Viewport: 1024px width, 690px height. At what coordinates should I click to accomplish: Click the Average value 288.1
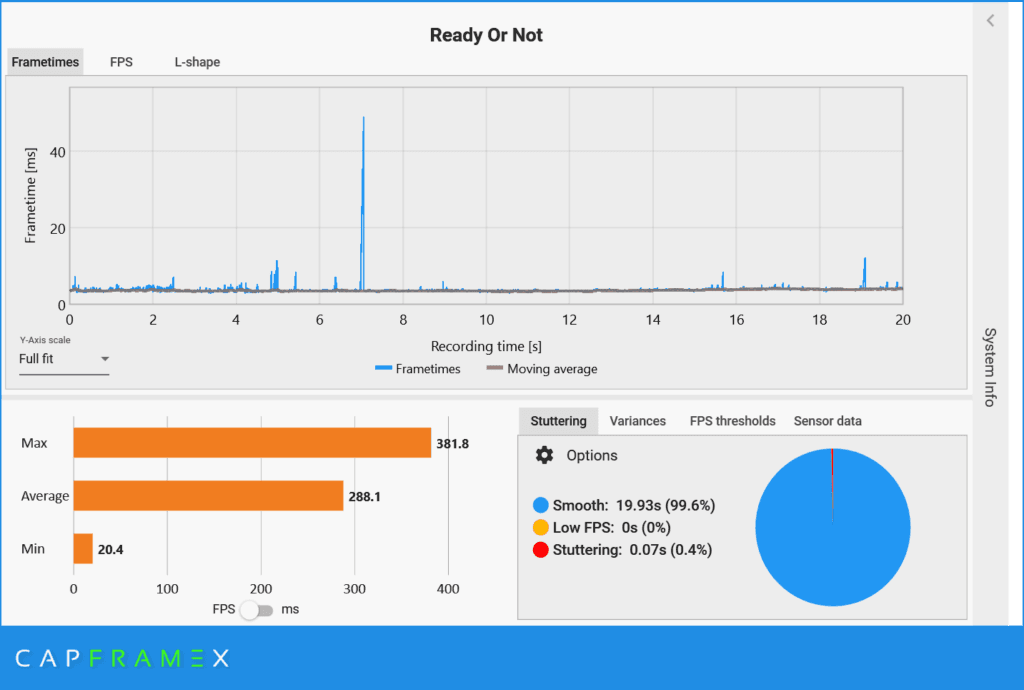tap(364, 497)
